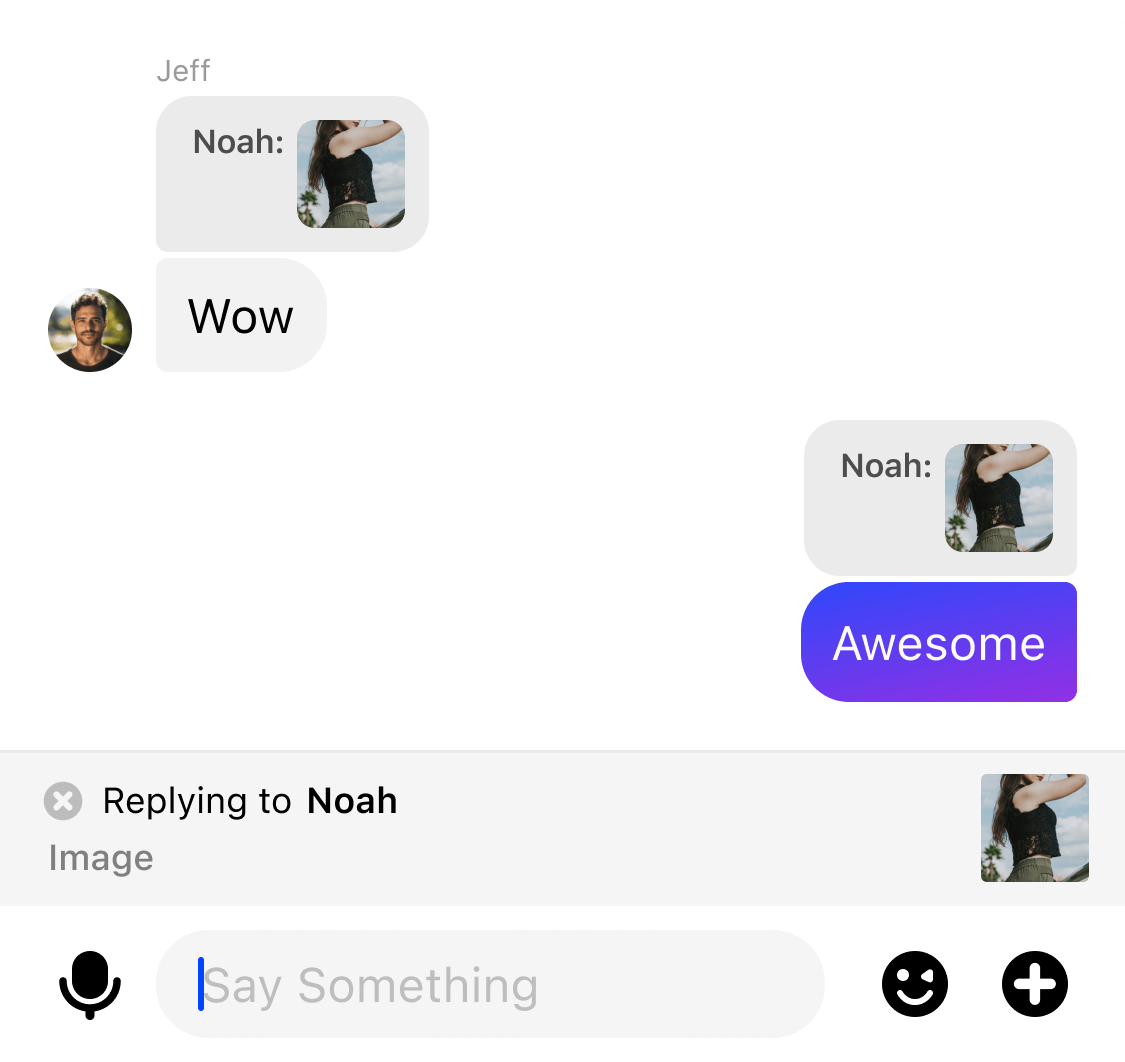Click the plus attachment icon
The image size is (1125, 1062).
point(1035,984)
